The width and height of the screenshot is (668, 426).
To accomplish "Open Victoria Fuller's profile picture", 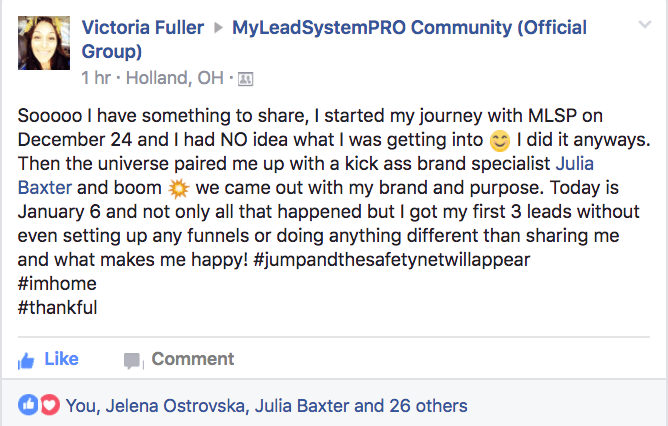I will [x=44, y=43].
